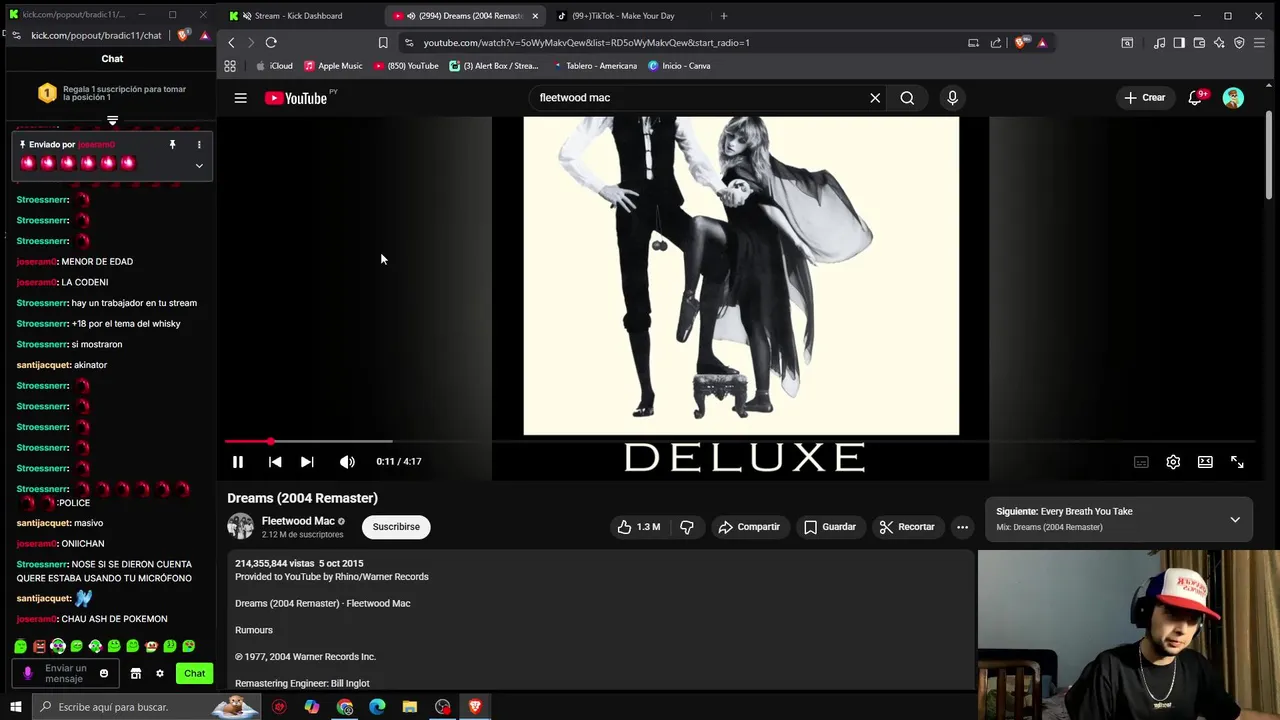
Task: Open the Crear button
Action: tap(1144, 98)
